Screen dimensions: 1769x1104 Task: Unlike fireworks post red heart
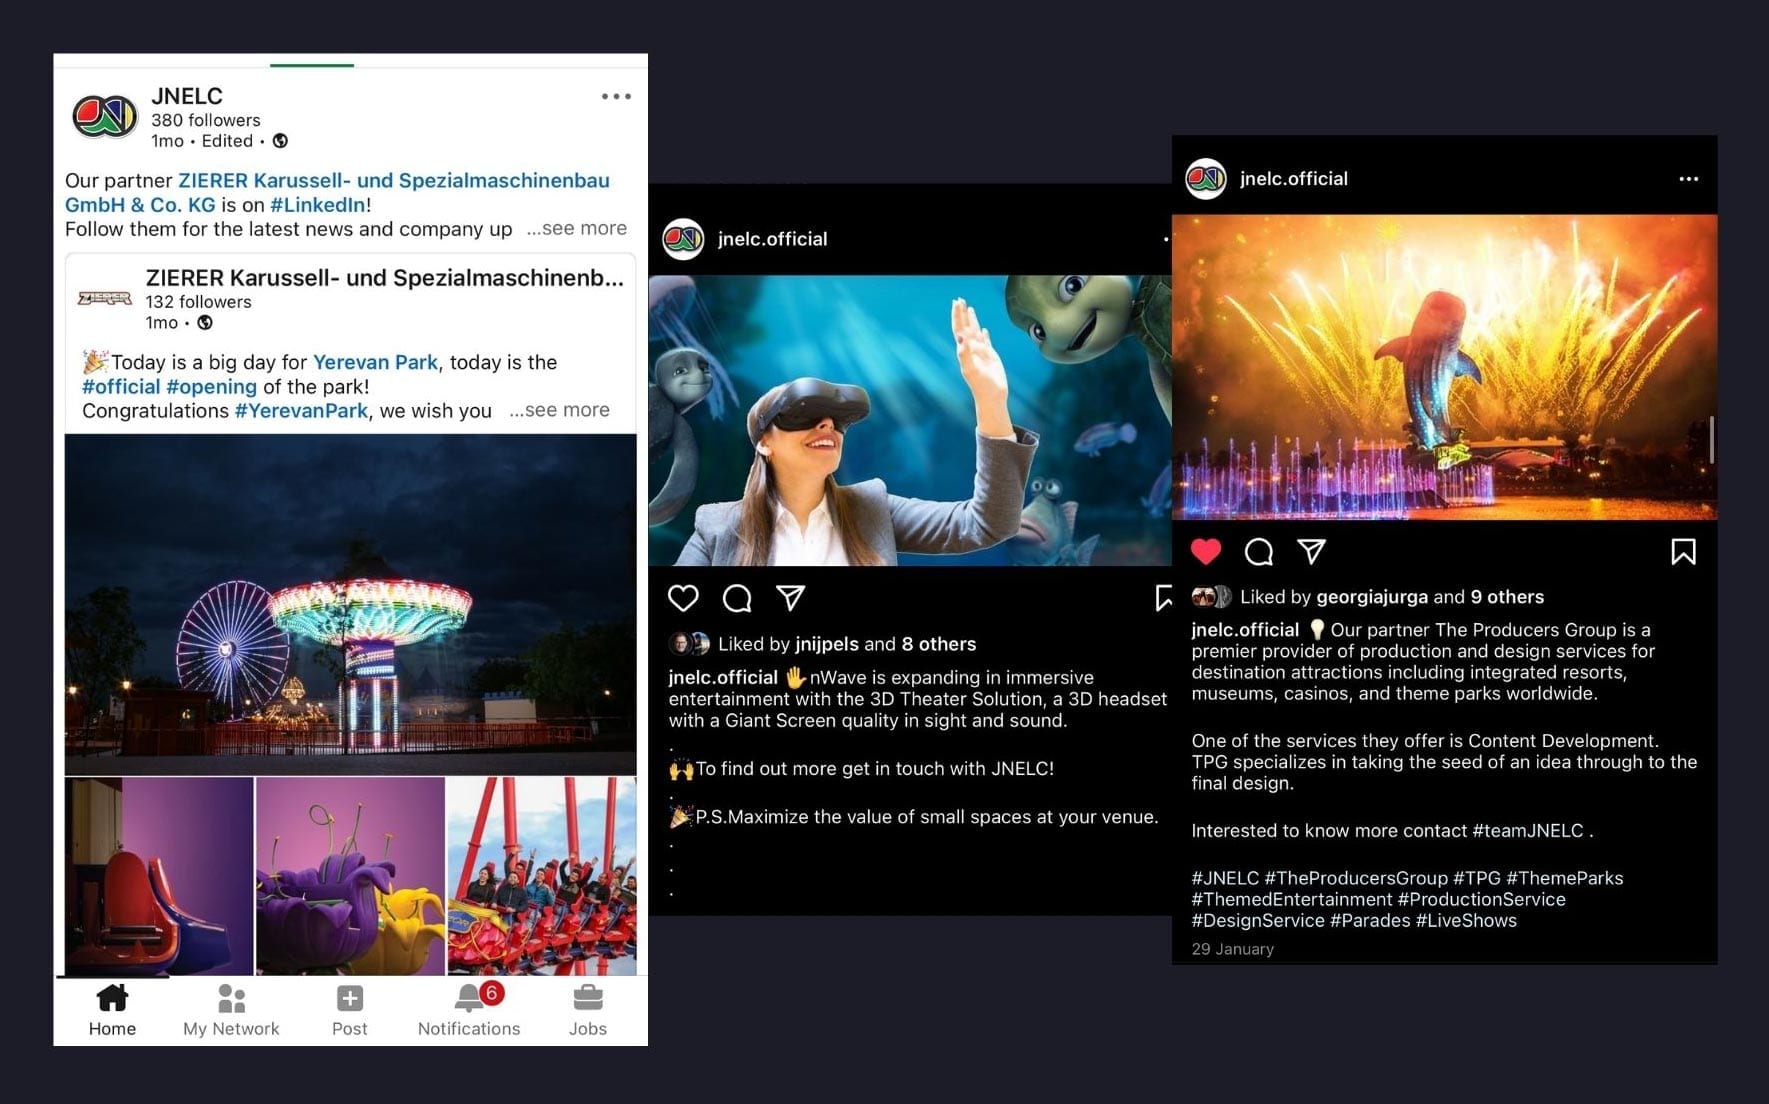[x=1206, y=551]
